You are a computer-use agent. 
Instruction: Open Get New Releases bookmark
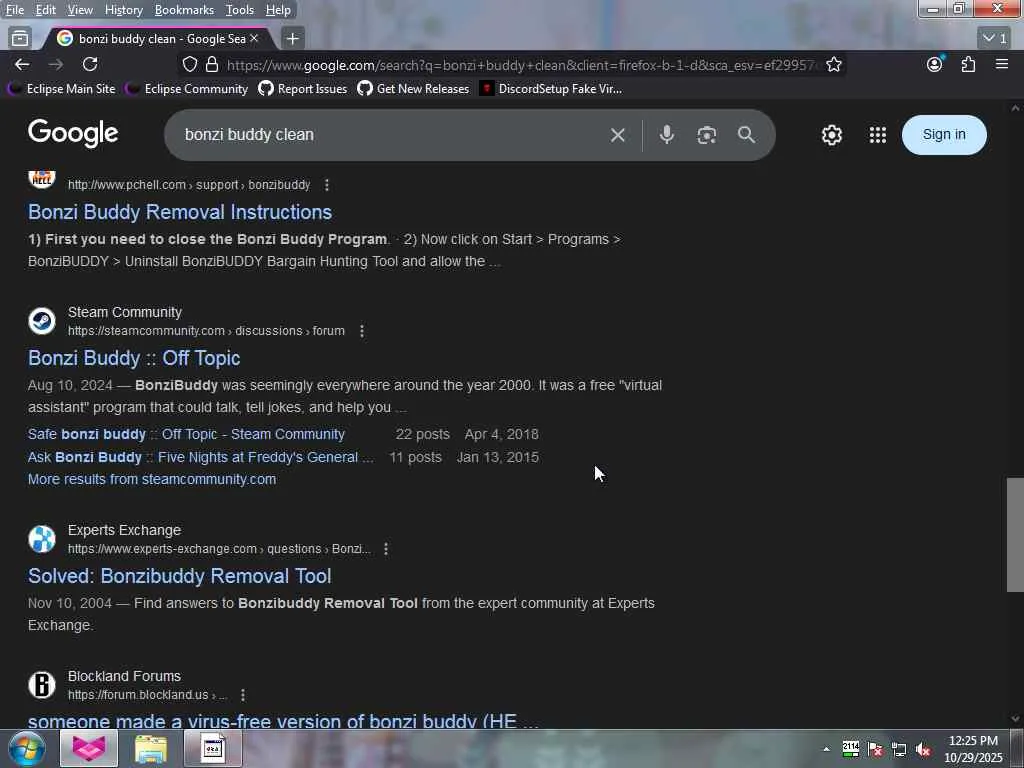(x=413, y=89)
